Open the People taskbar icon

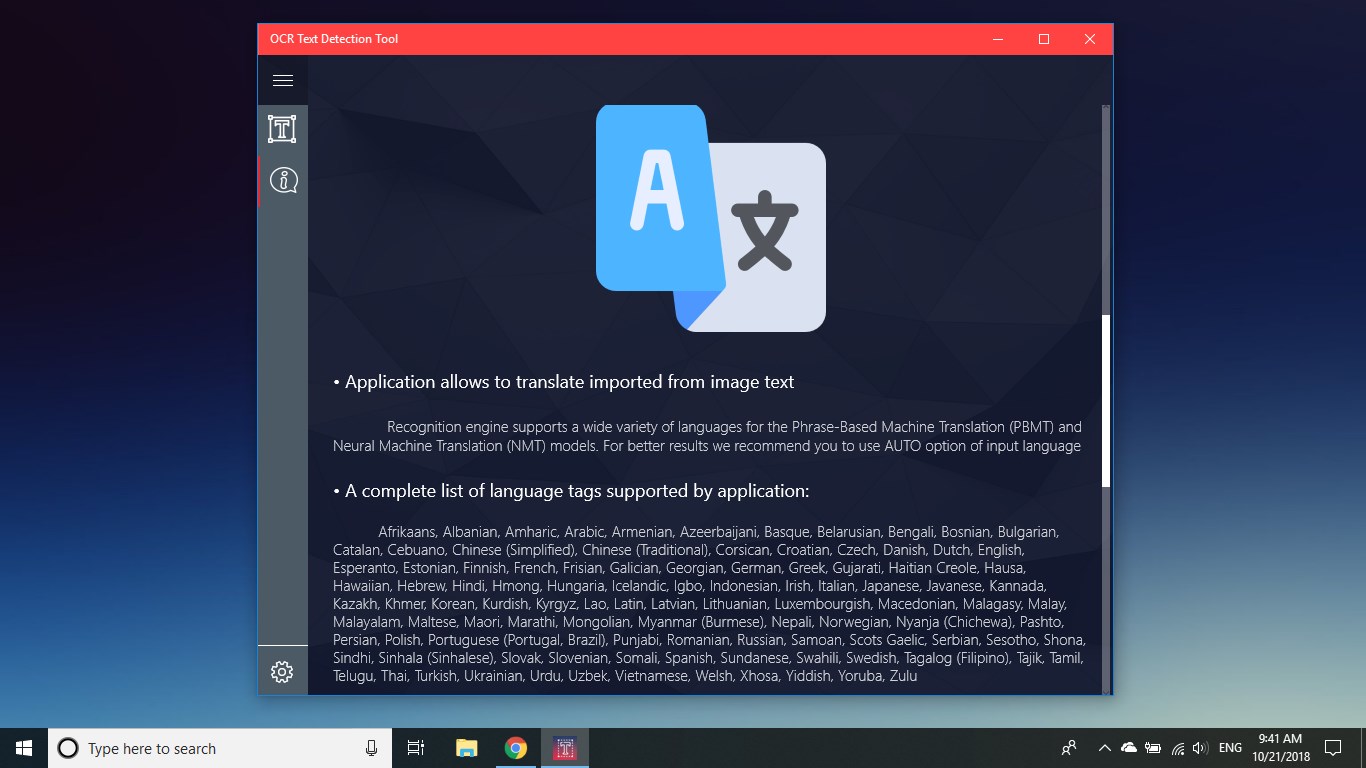pos(1069,748)
